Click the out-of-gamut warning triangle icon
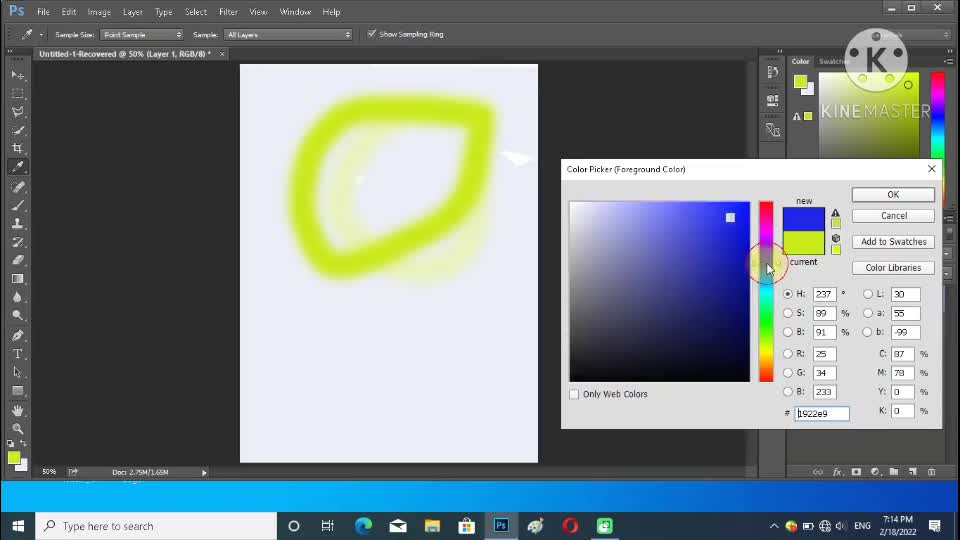Image resolution: width=960 pixels, height=540 pixels. [x=836, y=213]
